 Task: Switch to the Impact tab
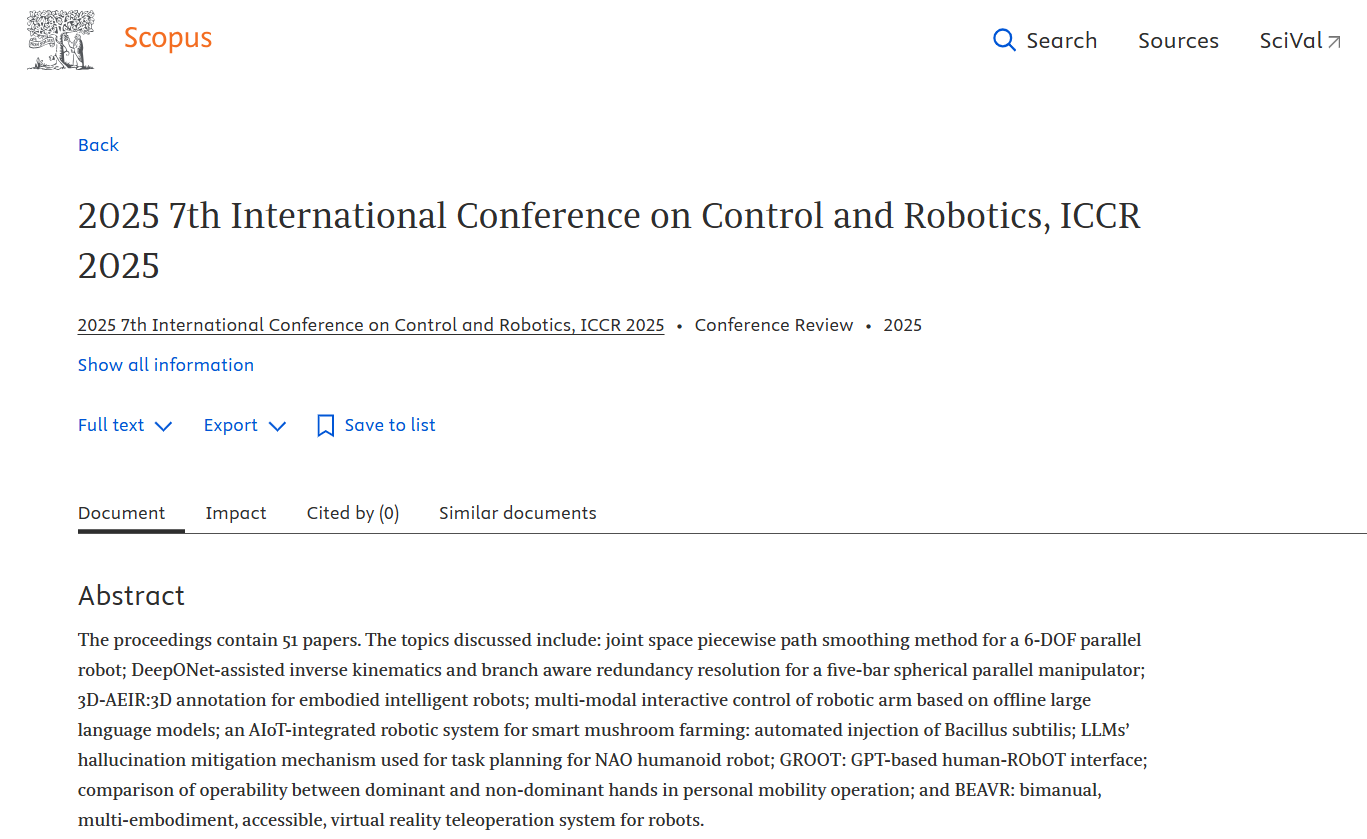coord(236,513)
